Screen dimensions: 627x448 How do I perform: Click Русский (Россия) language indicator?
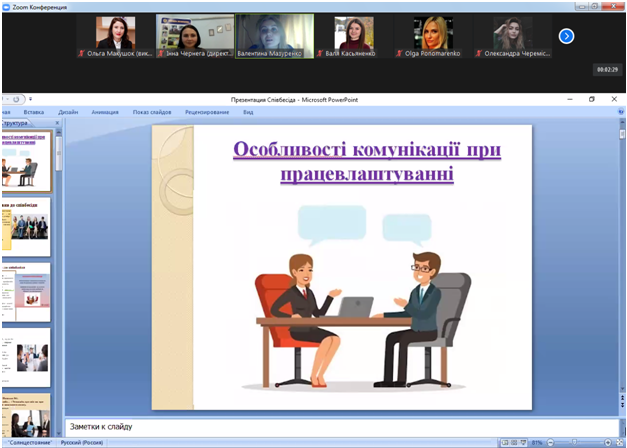[x=82, y=442]
